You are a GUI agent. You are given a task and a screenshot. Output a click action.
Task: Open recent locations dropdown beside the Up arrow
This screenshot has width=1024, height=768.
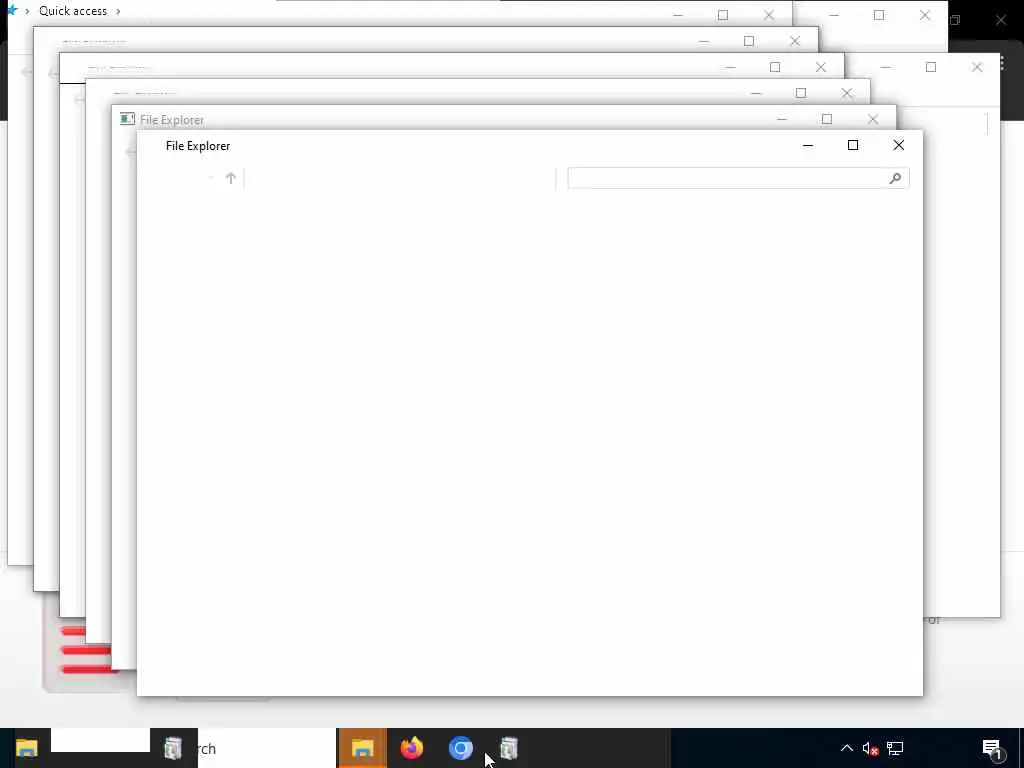click(210, 178)
